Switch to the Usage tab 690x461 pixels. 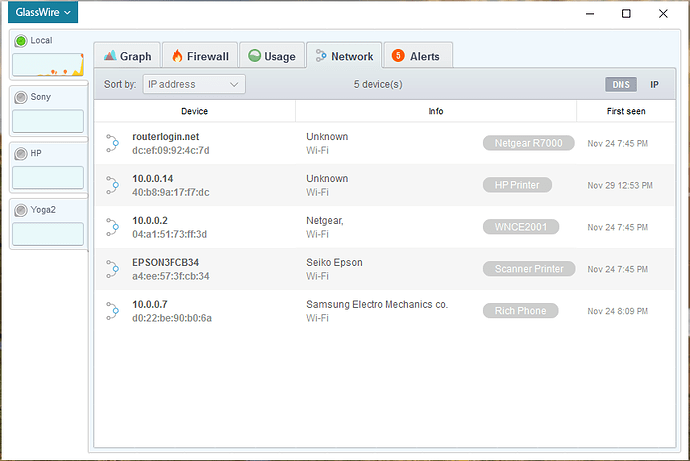pyautogui.click(x=271, y=56)
